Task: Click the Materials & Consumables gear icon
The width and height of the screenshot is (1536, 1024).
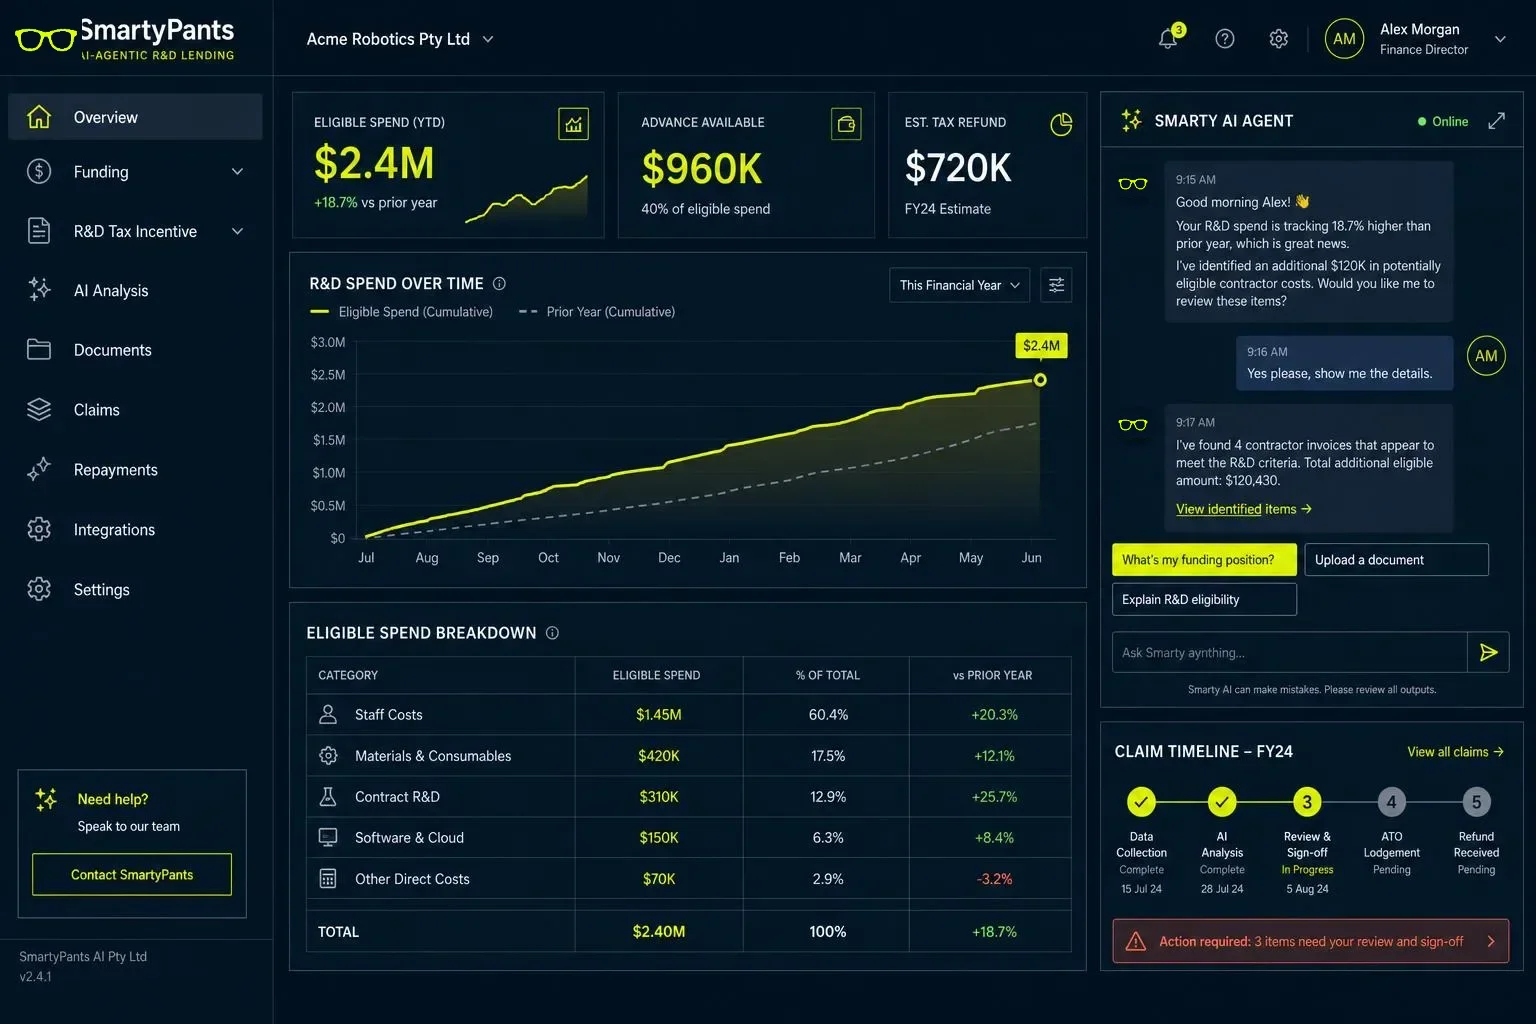Action: coord(328,756)
